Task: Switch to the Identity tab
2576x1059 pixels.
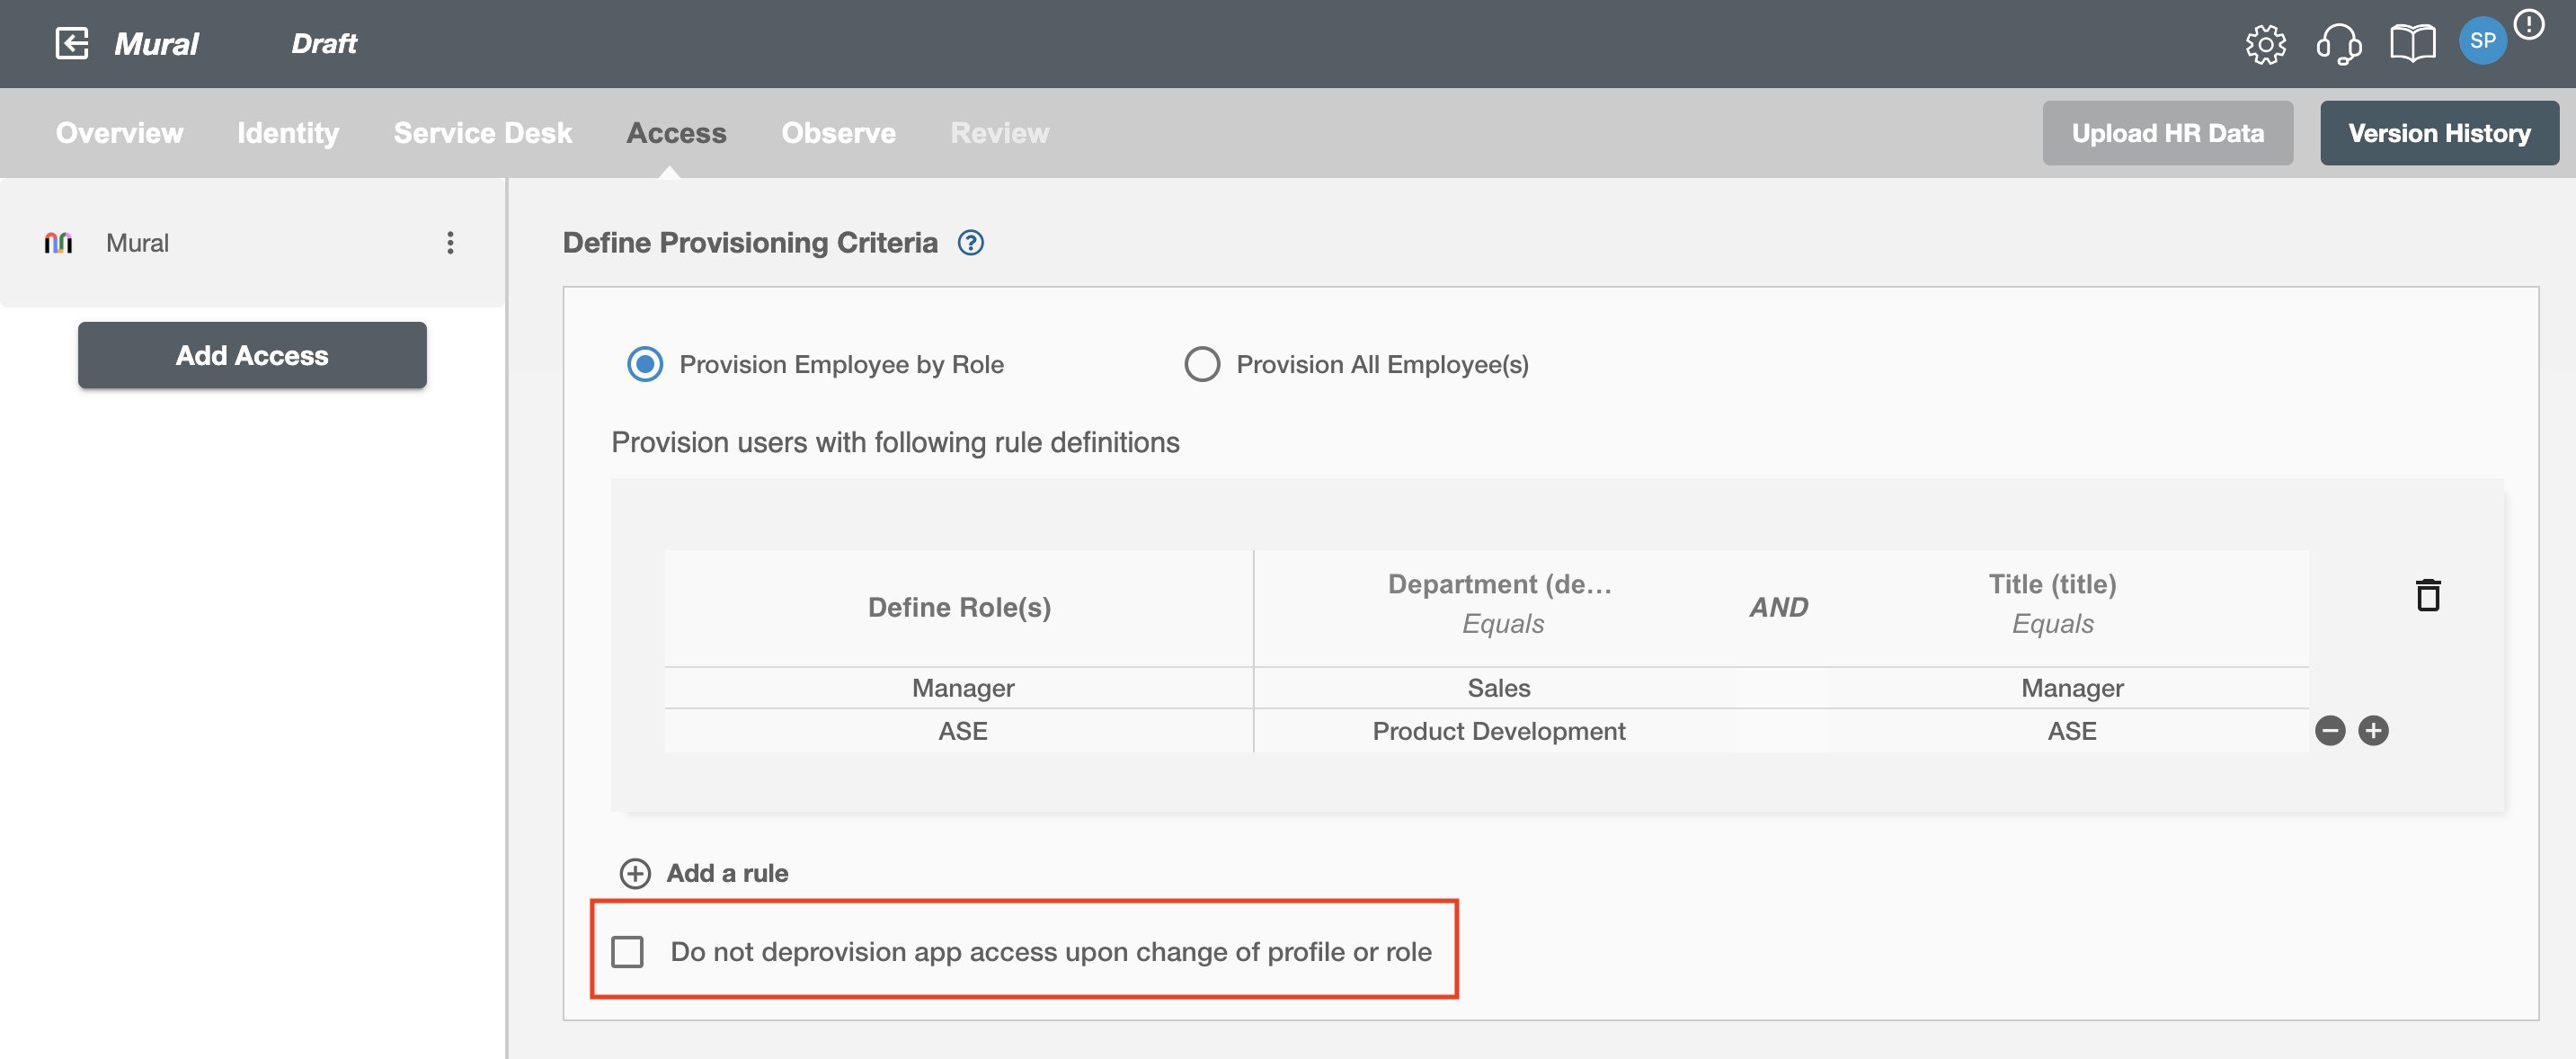Action: coord(289,133)
